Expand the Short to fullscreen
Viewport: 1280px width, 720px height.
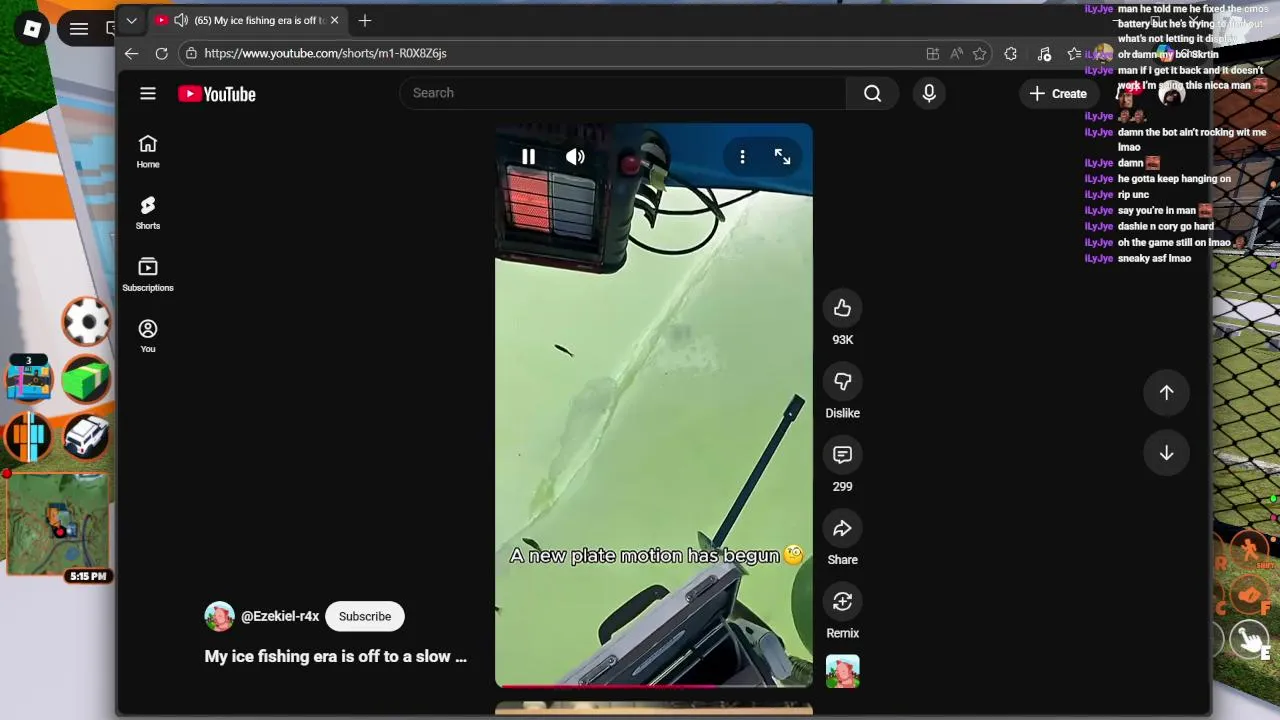[x=782, y=156]
